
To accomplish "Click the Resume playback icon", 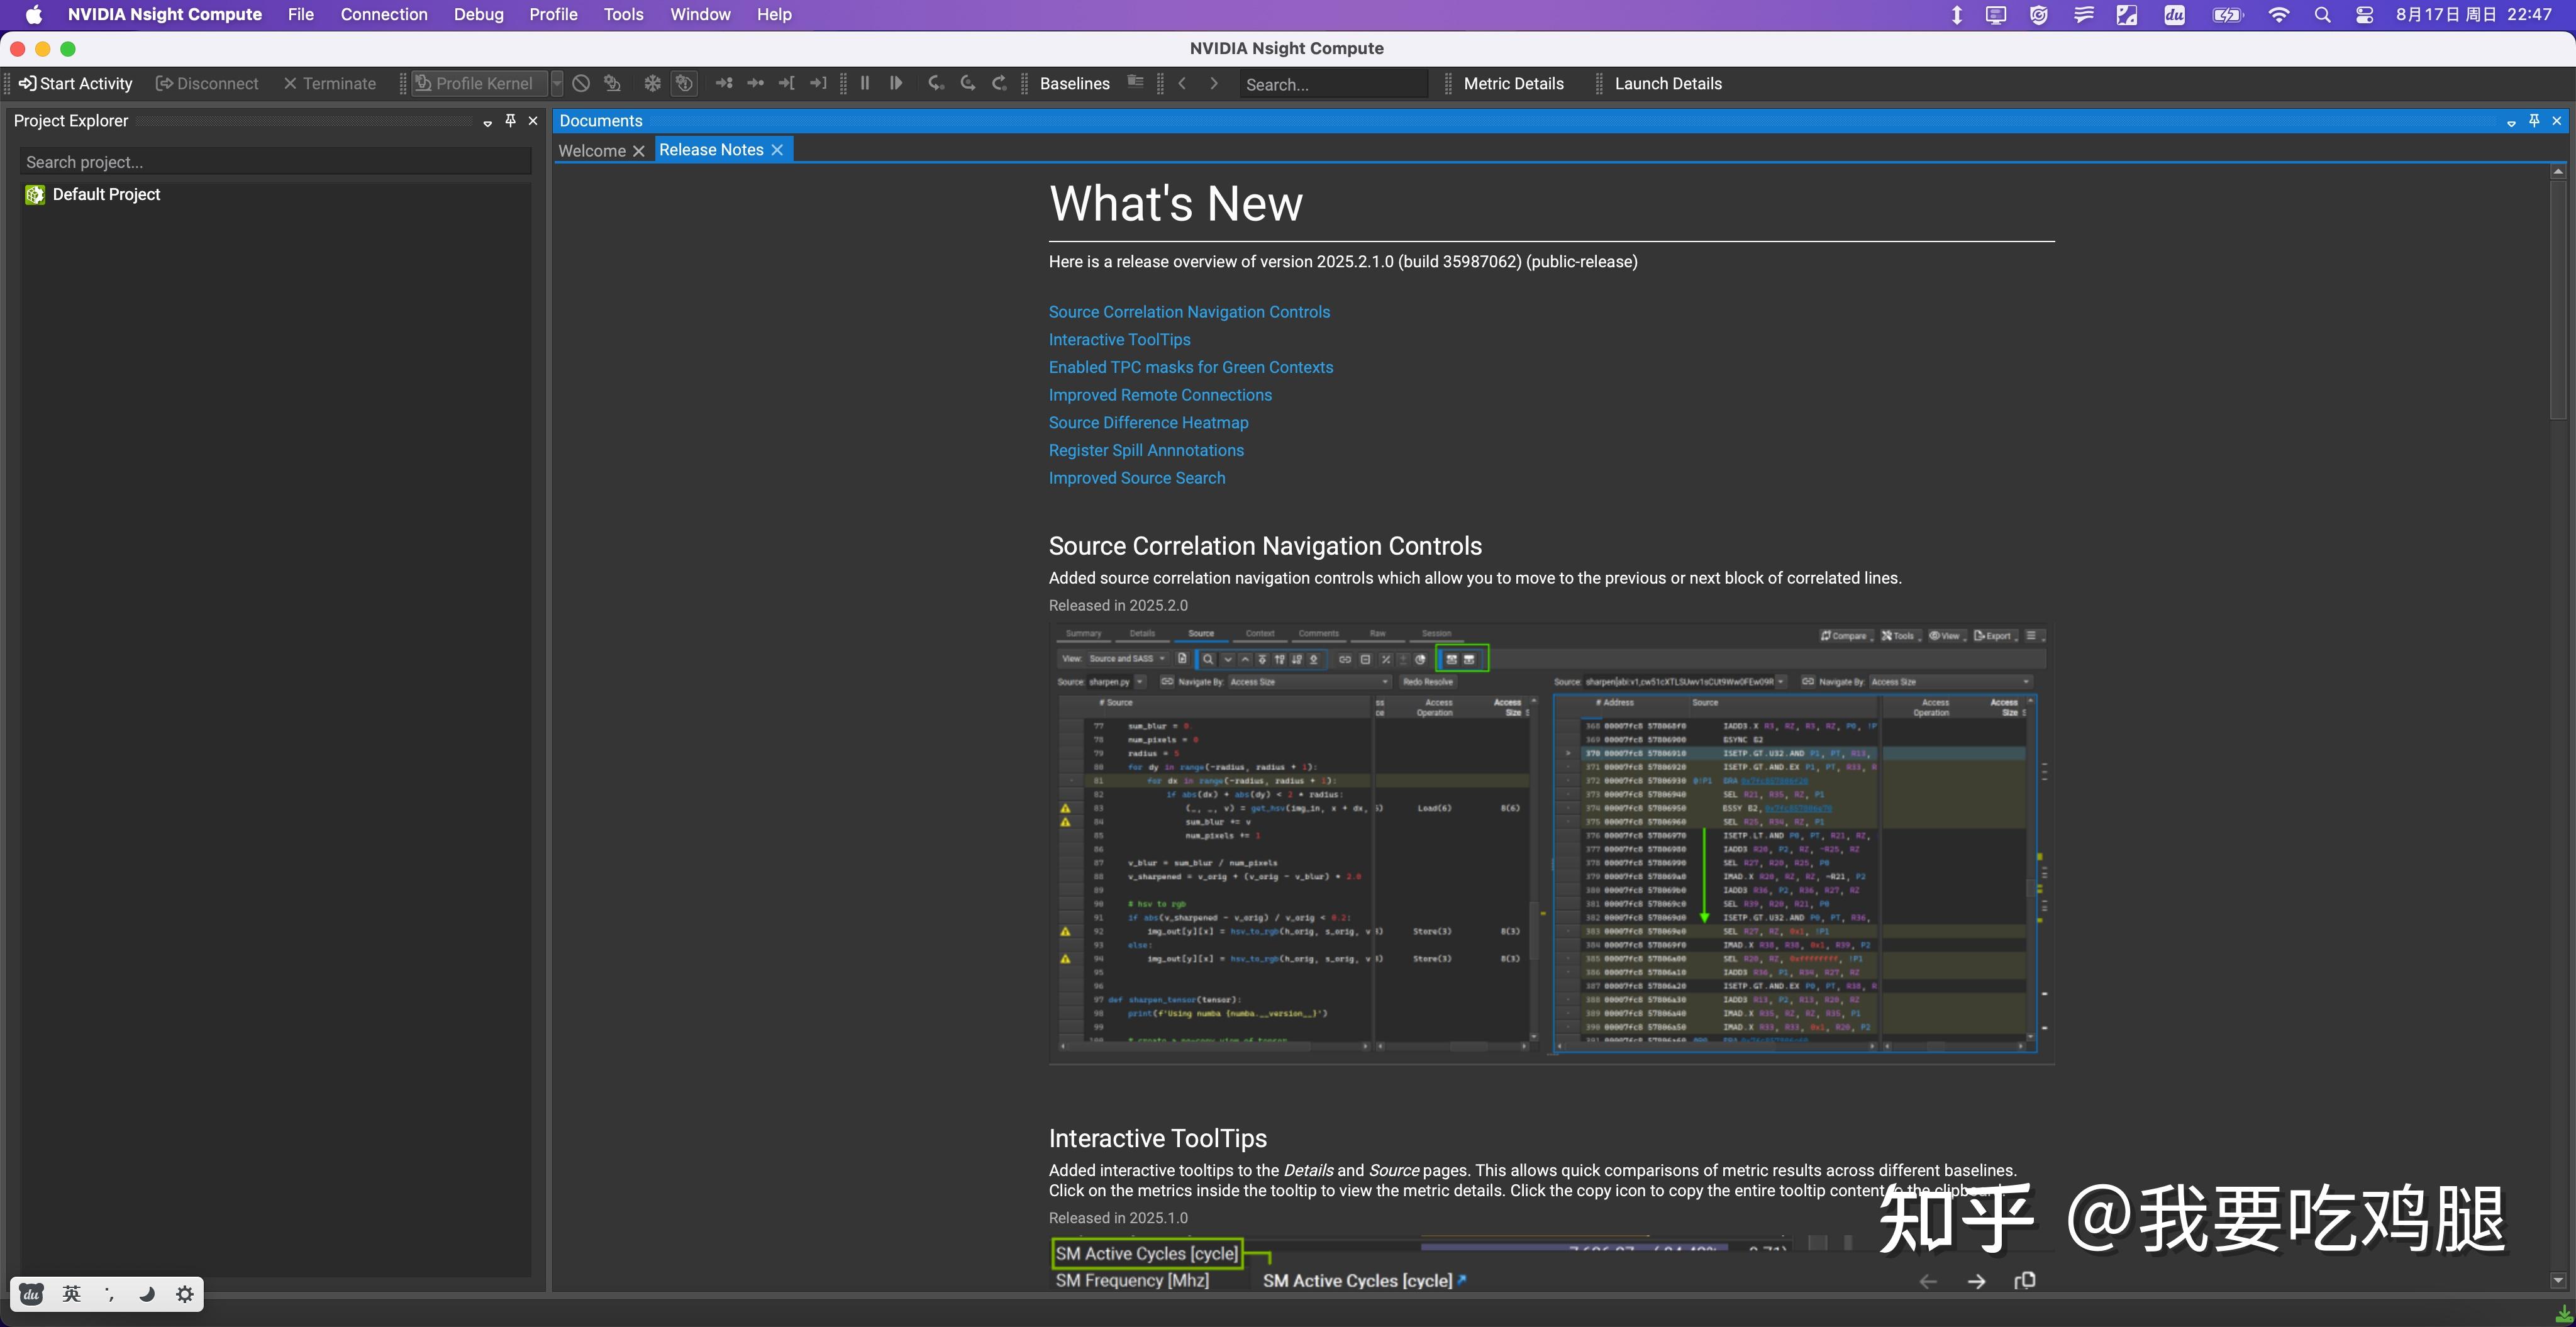I will pos(896,84).
